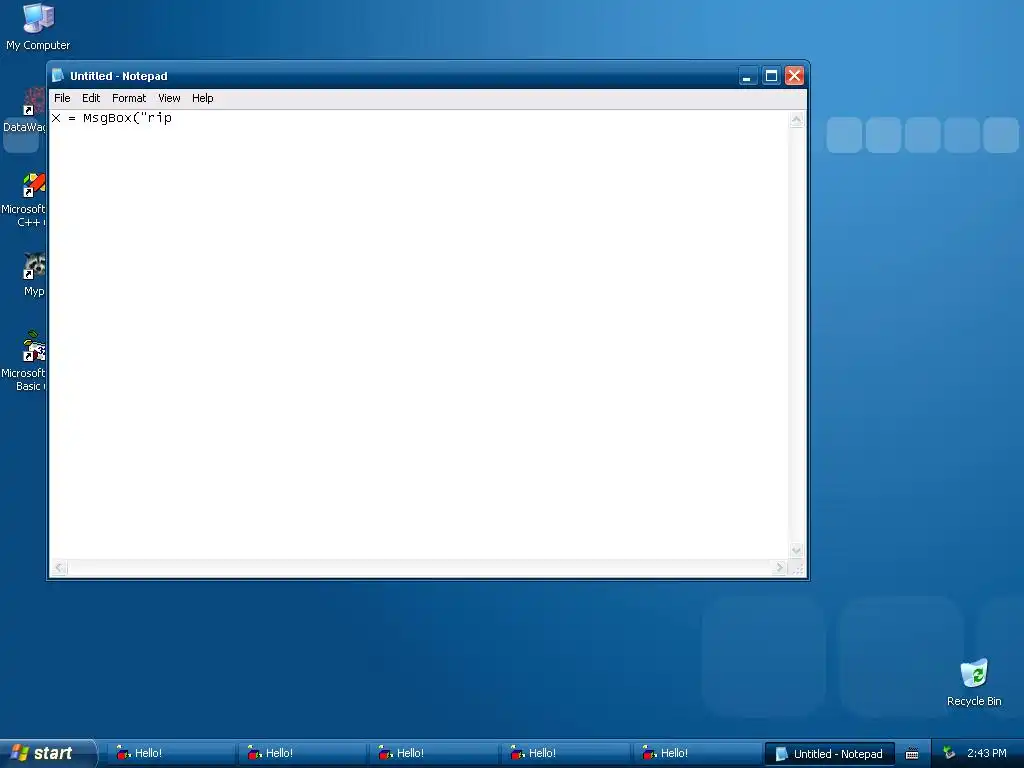The width and height of the screenshot is (1024, 768).
Task: Click vertical scrollbar down arrow in Notepad
Action: click(x=796, y=551)
